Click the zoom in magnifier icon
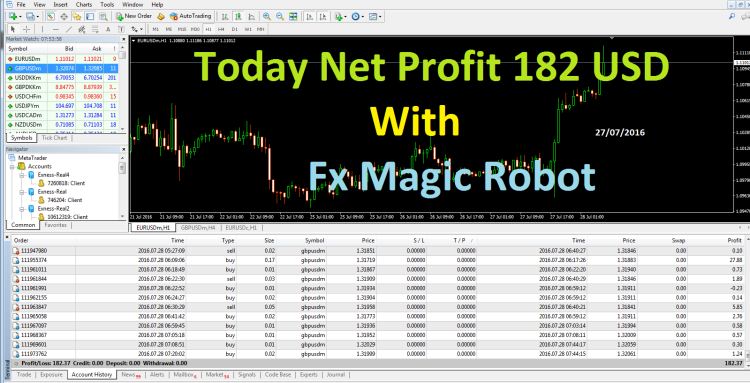The width and height of the screenshot is (750, 383). (x=266, y=16)
